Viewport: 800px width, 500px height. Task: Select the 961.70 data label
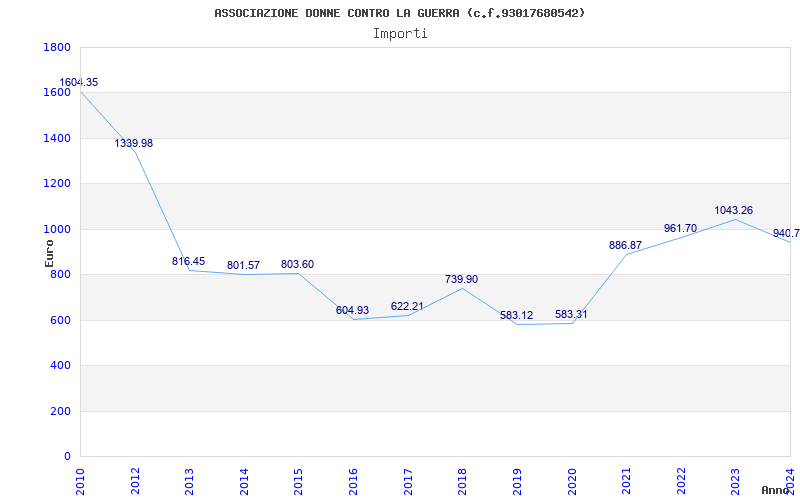click(680, 228)
